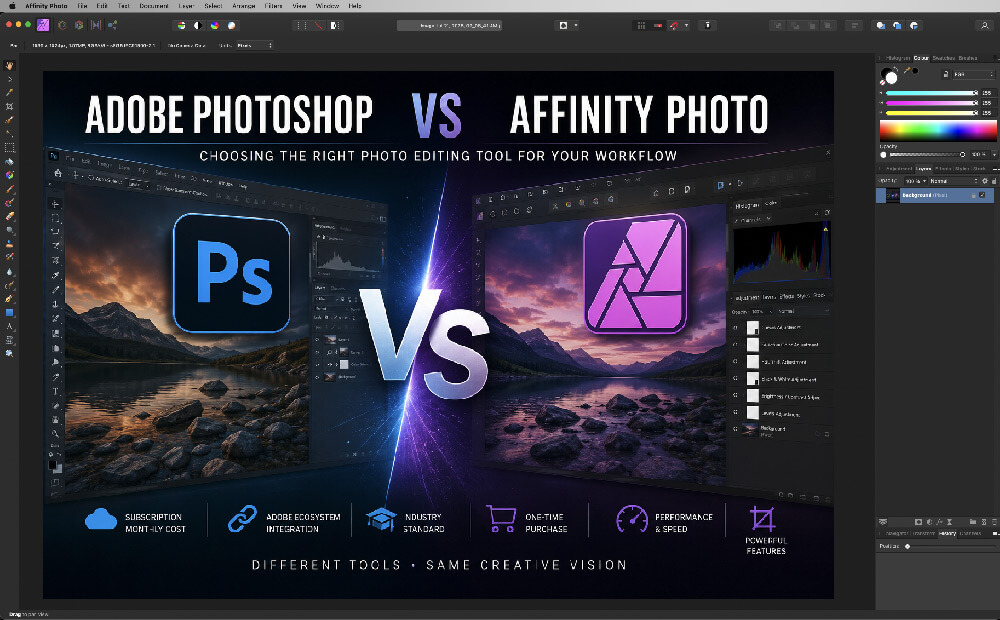
Task: Swap primary and secondary colours arrow
Action: 895,69
